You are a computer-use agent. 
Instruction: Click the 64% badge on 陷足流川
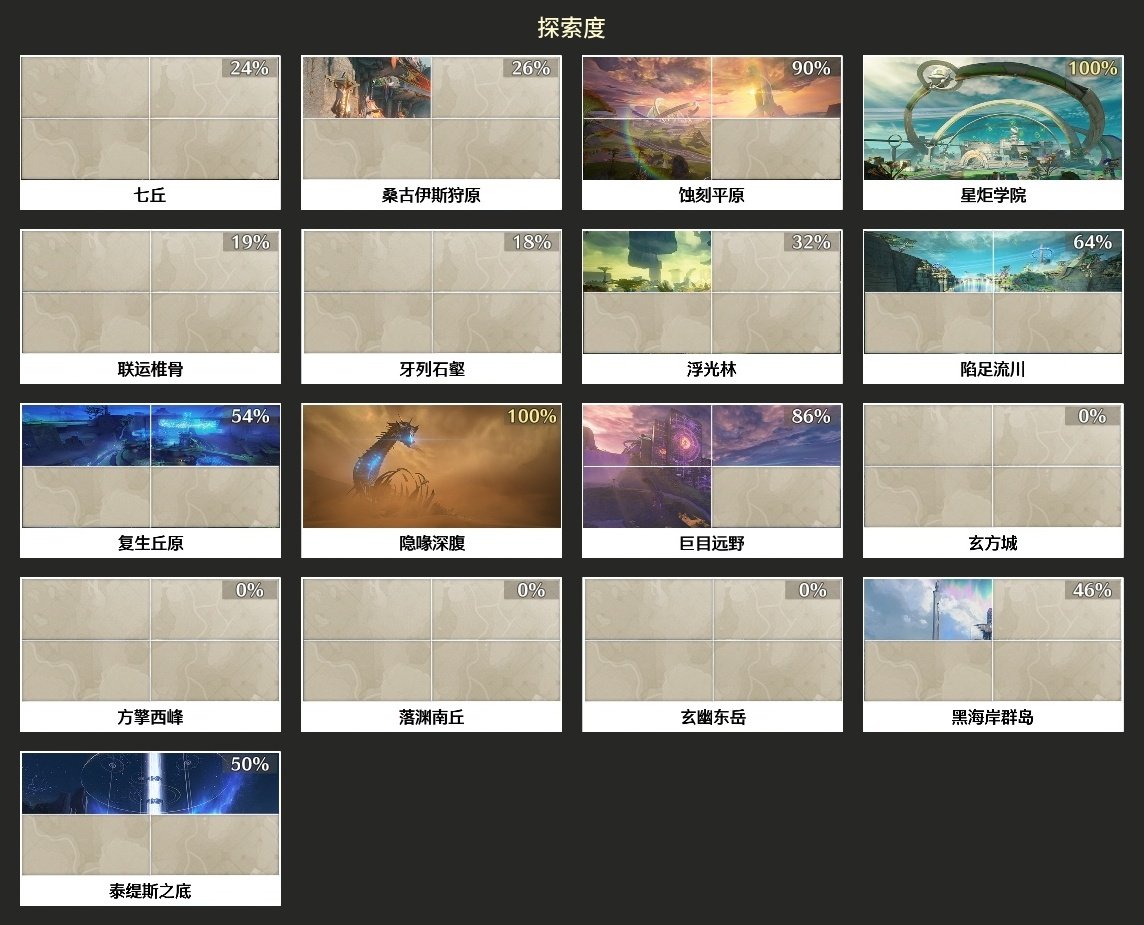click(1092, 241)
